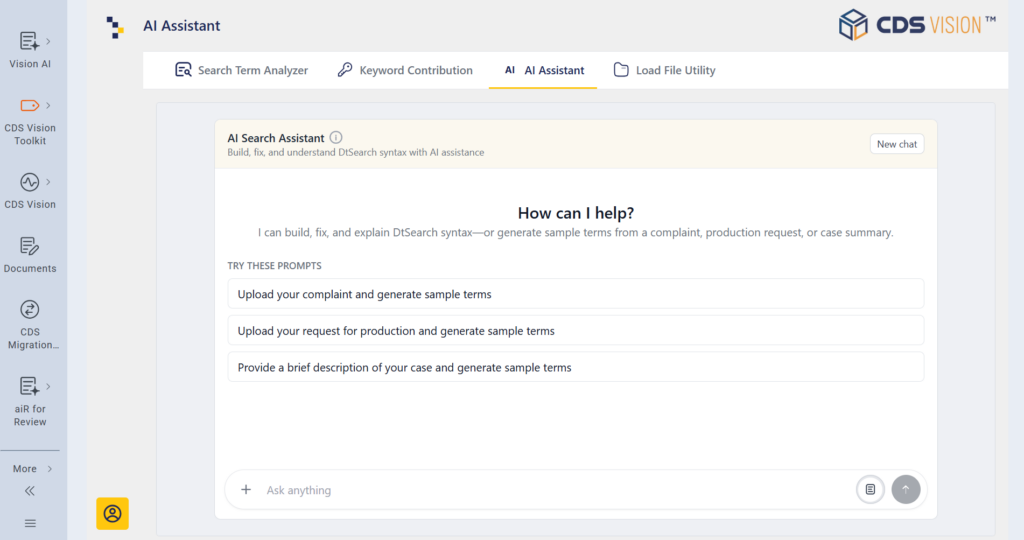This screenshot has width=1024, height=540.
Task: Click the plus attach icon
Action: point(246,489)
